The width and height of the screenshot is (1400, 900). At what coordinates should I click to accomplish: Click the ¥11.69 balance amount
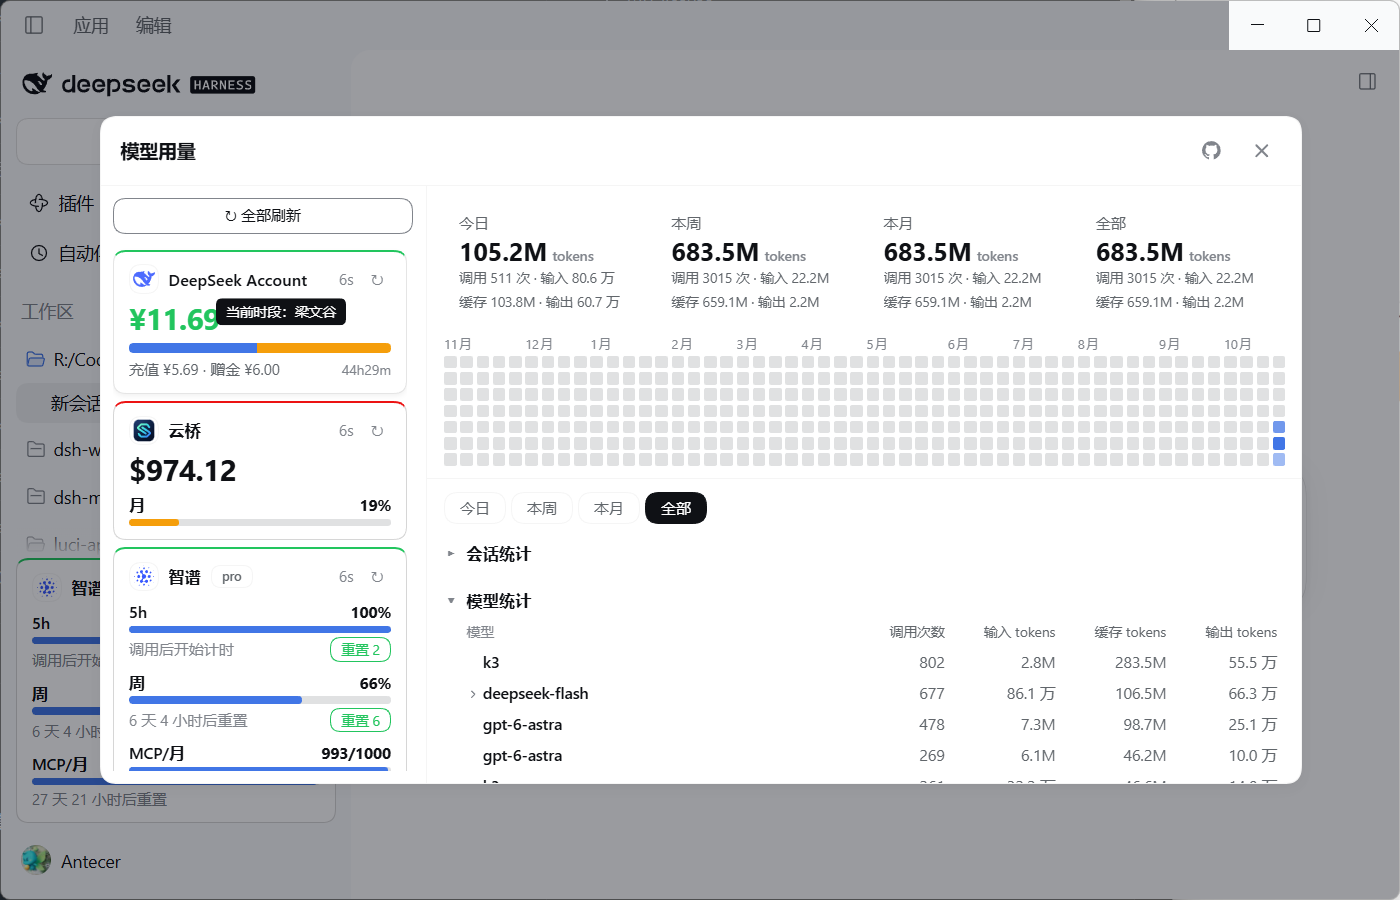tap(174, 320)
